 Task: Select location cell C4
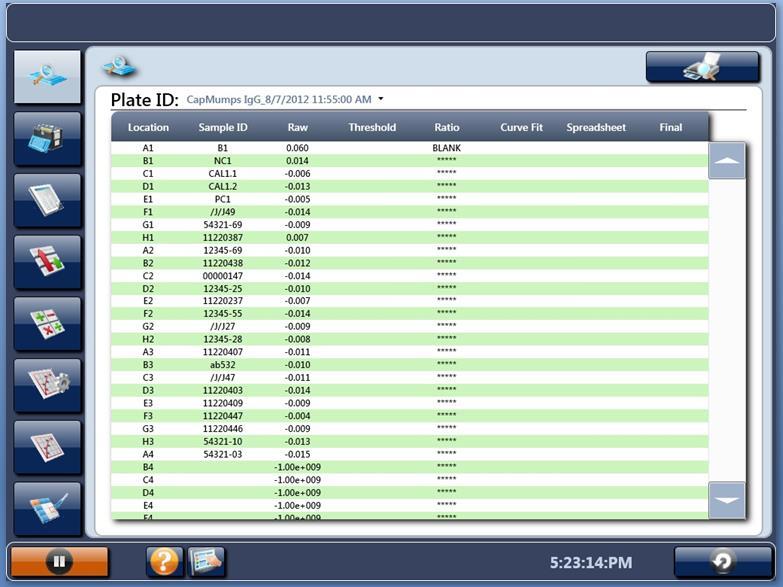pyautogui.click(x=148, y=480)
